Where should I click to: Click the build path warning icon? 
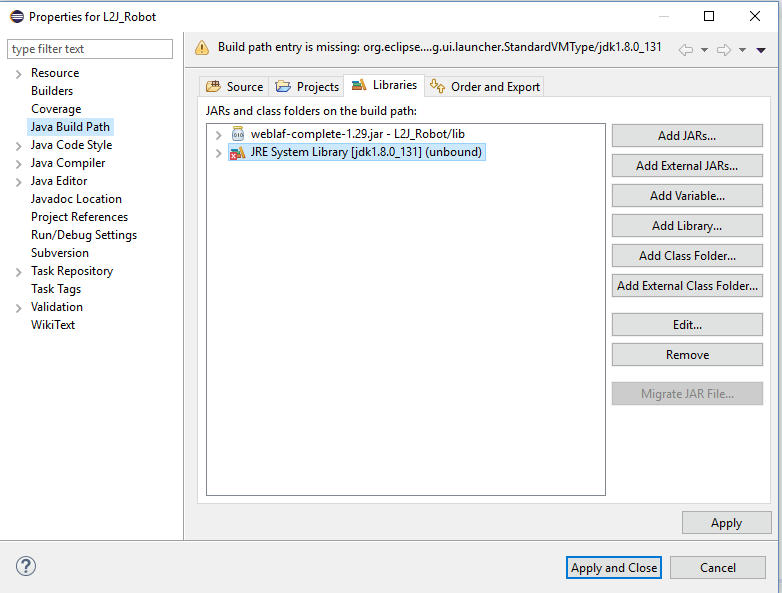click(202, 47)
